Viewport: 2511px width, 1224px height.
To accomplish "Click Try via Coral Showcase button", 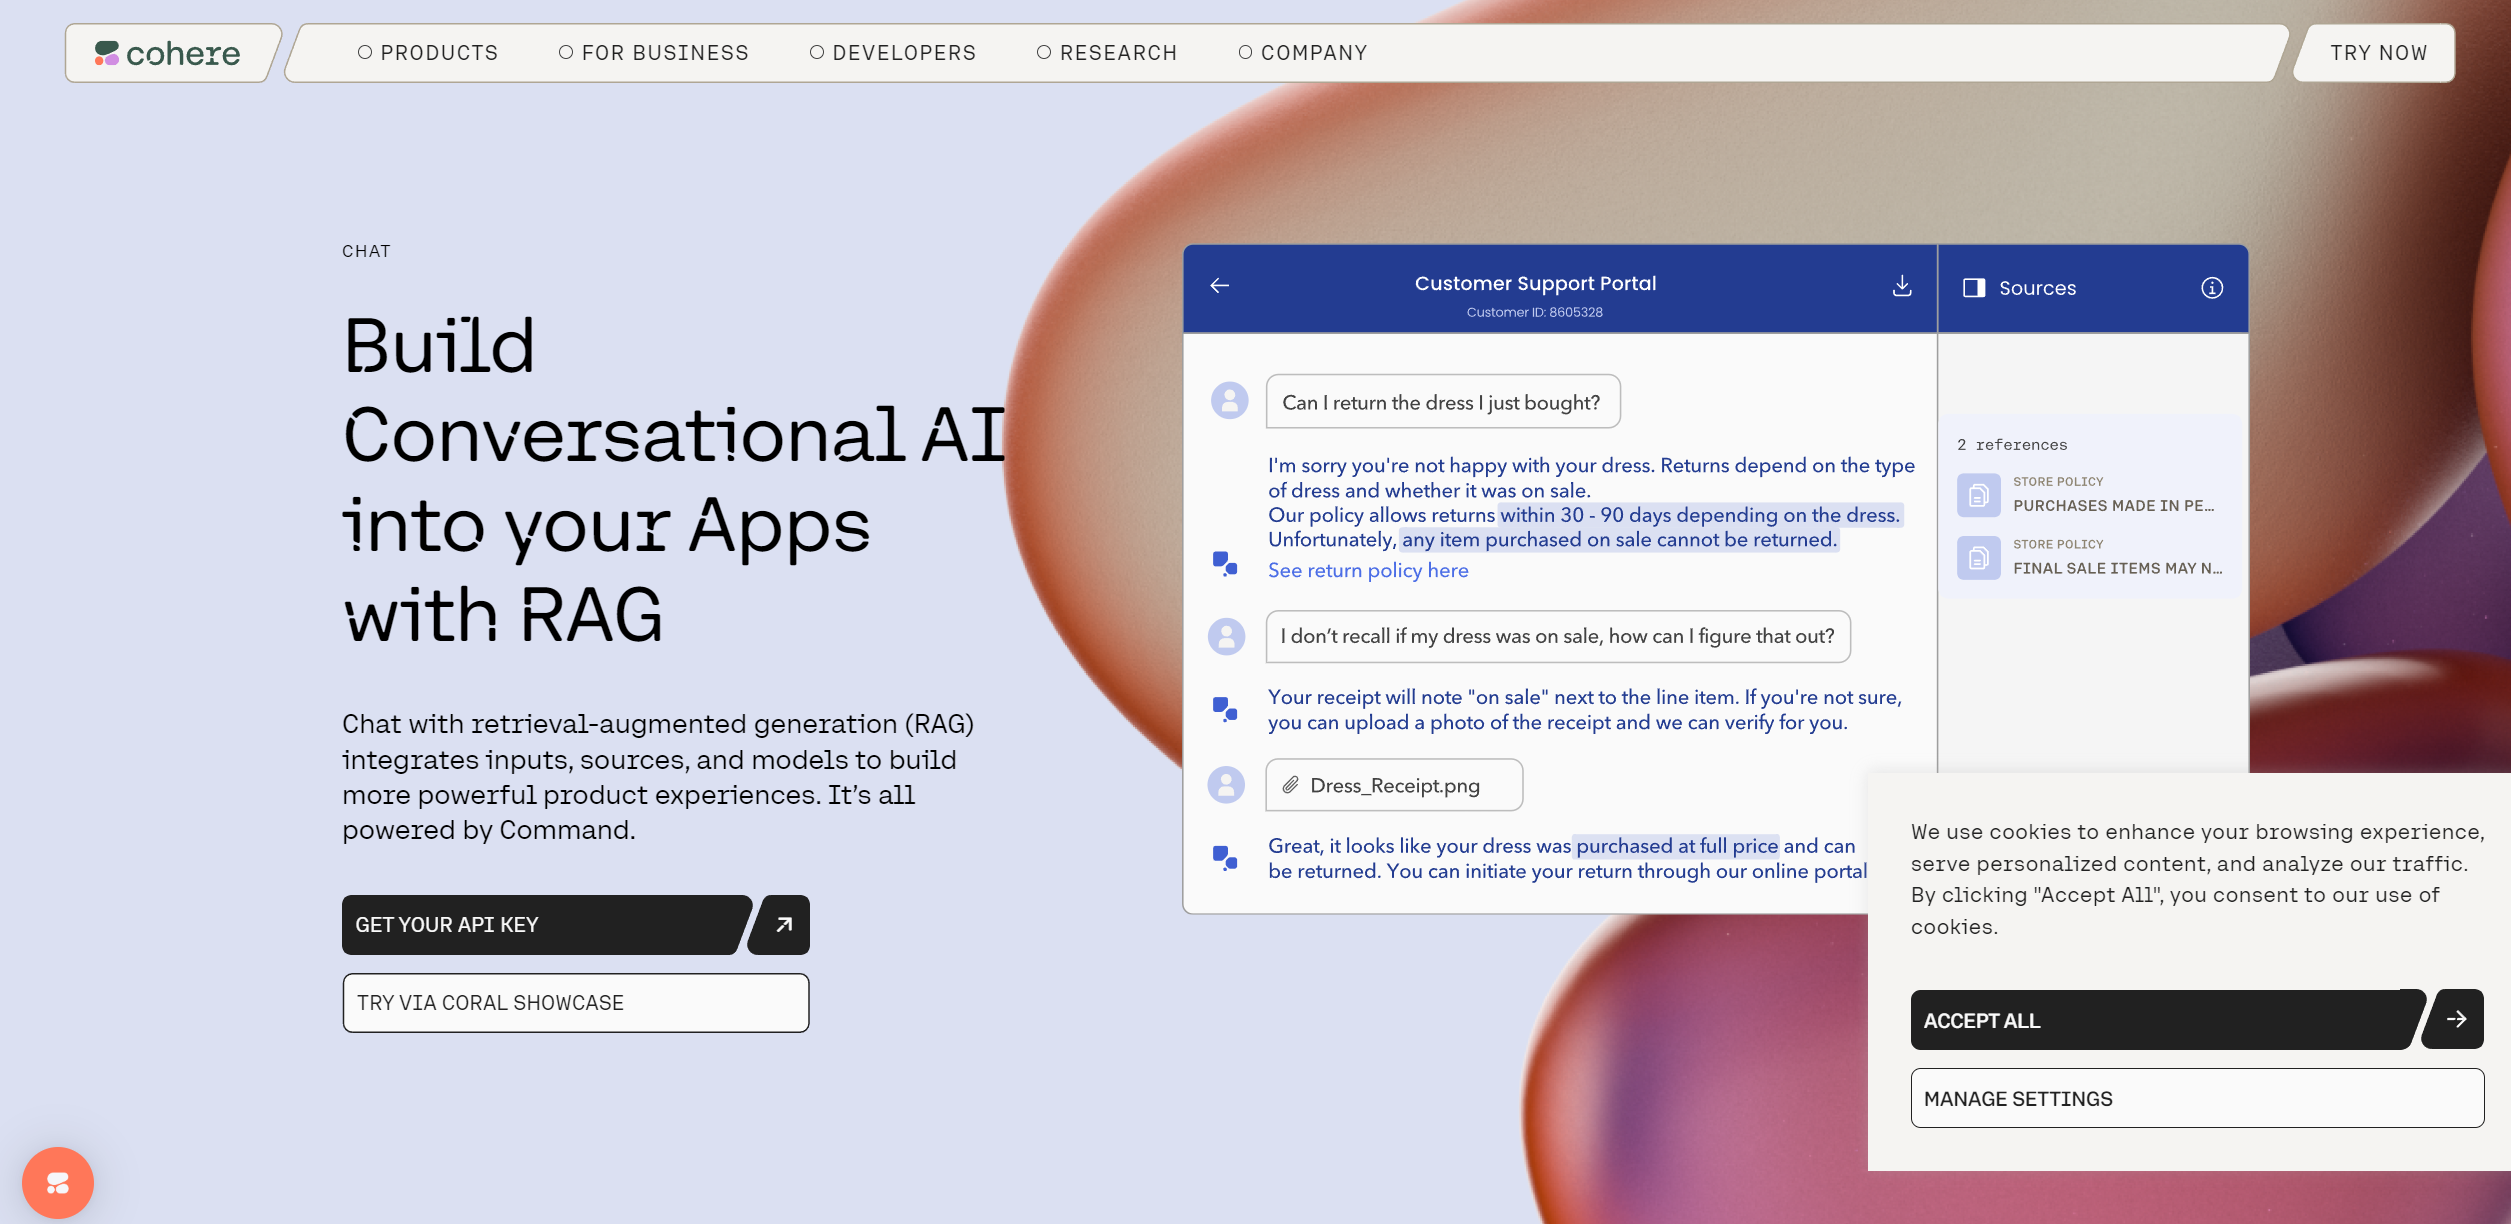I will point(575,1003).
